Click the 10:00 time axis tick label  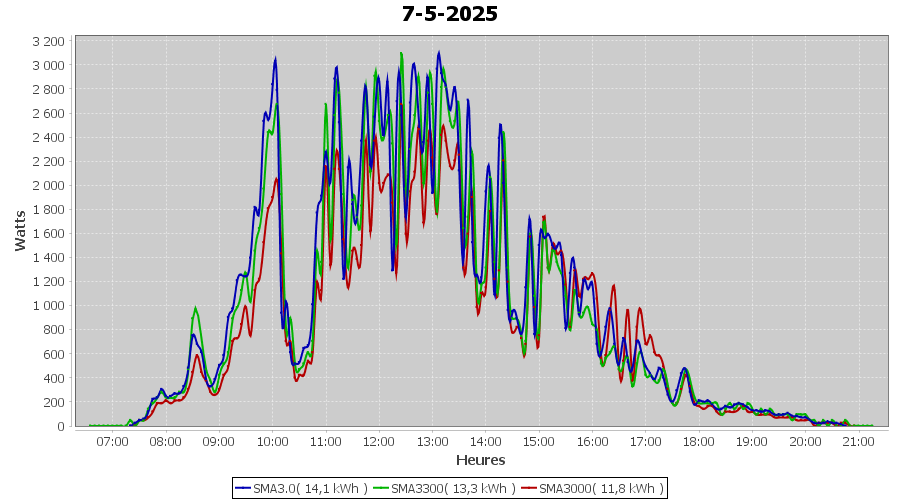(x=272, y=441)
